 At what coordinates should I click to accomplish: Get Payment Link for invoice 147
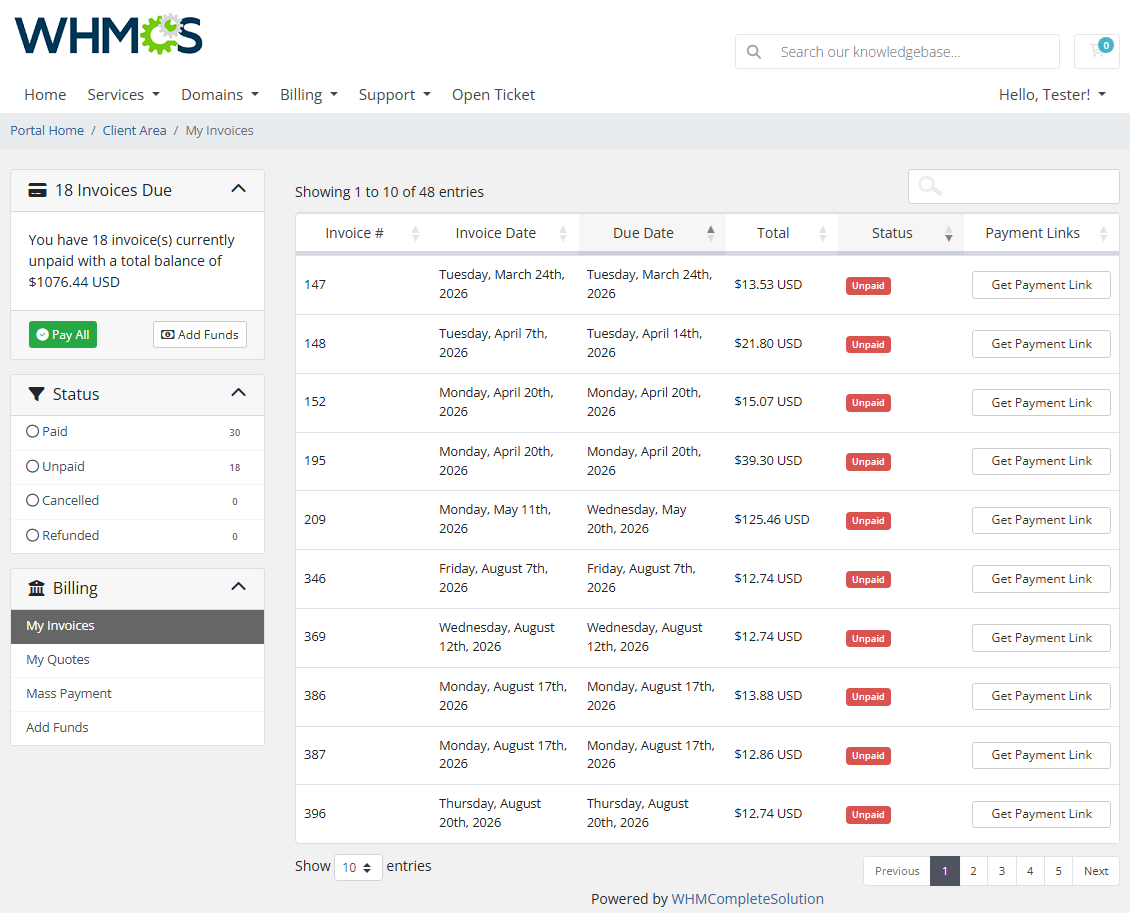point(1041,285)
